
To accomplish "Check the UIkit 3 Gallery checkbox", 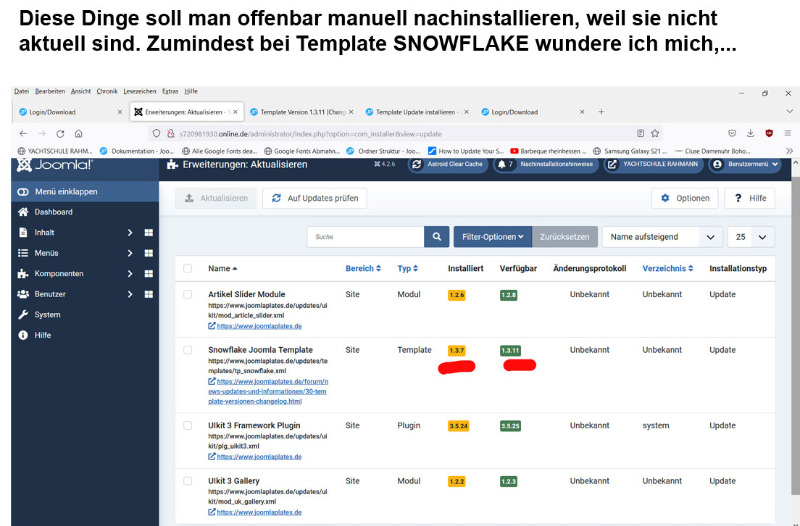I will (x=188, y=481).
